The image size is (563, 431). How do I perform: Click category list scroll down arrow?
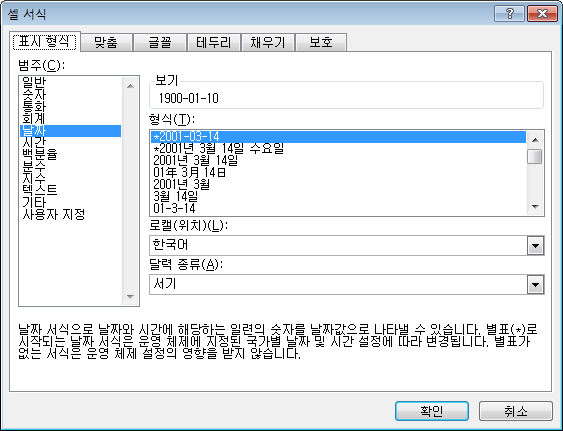(130, 297)
